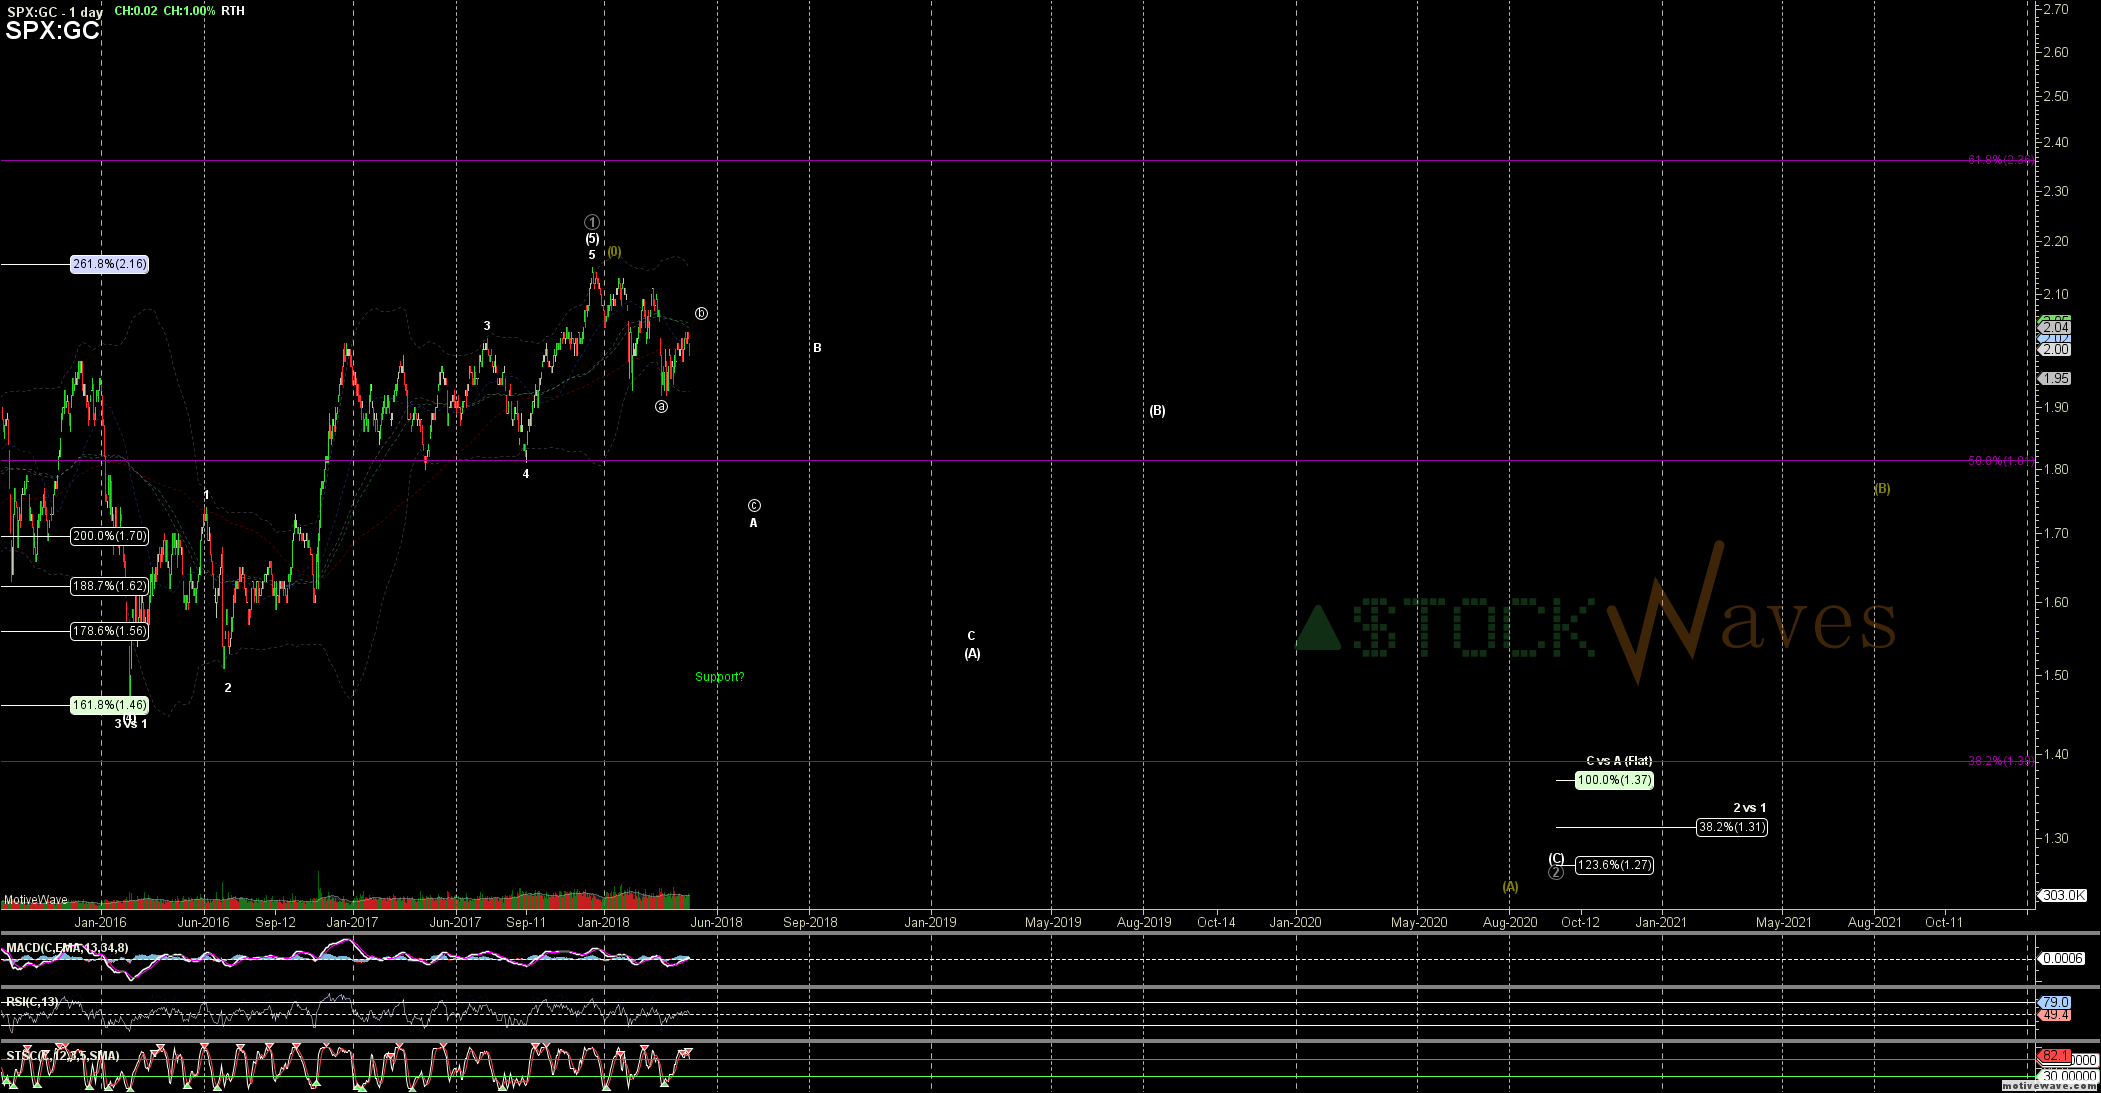Click the SPX:GC chart title
The width and height of the screenshot is (2101, 1093).
(53, 31)
